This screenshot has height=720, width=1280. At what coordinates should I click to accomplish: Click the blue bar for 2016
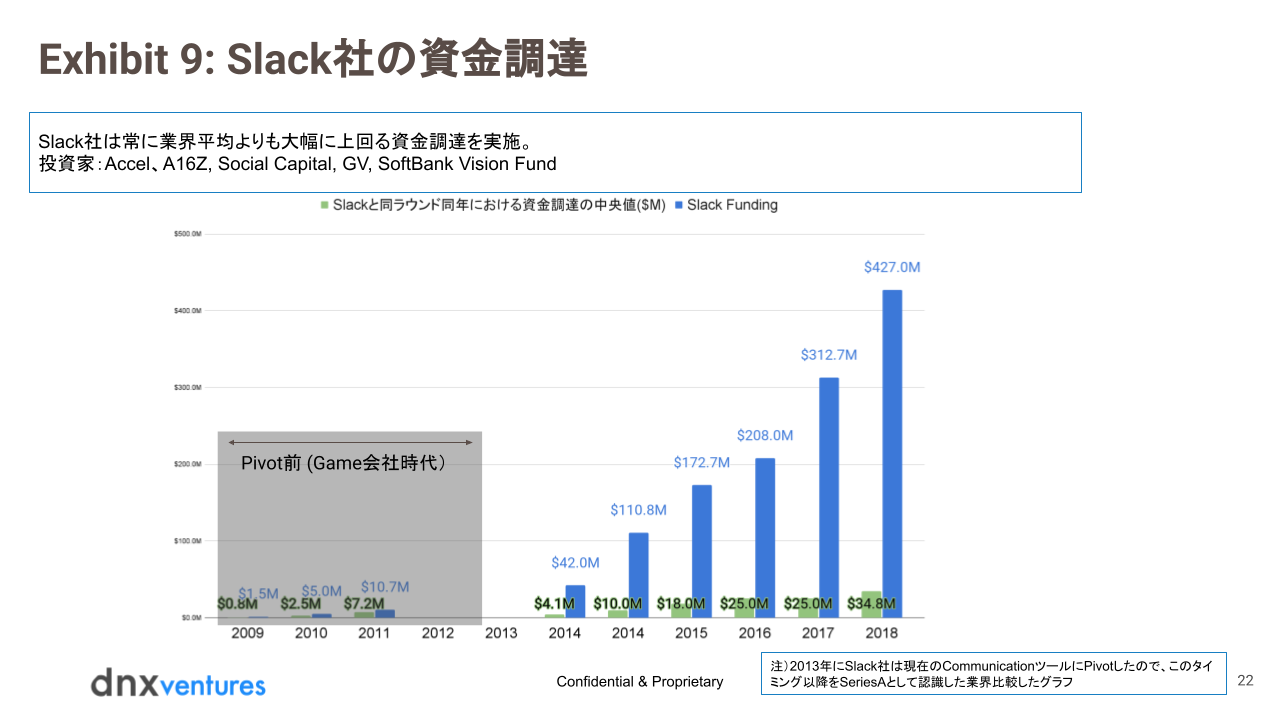(x=765, y=537)
